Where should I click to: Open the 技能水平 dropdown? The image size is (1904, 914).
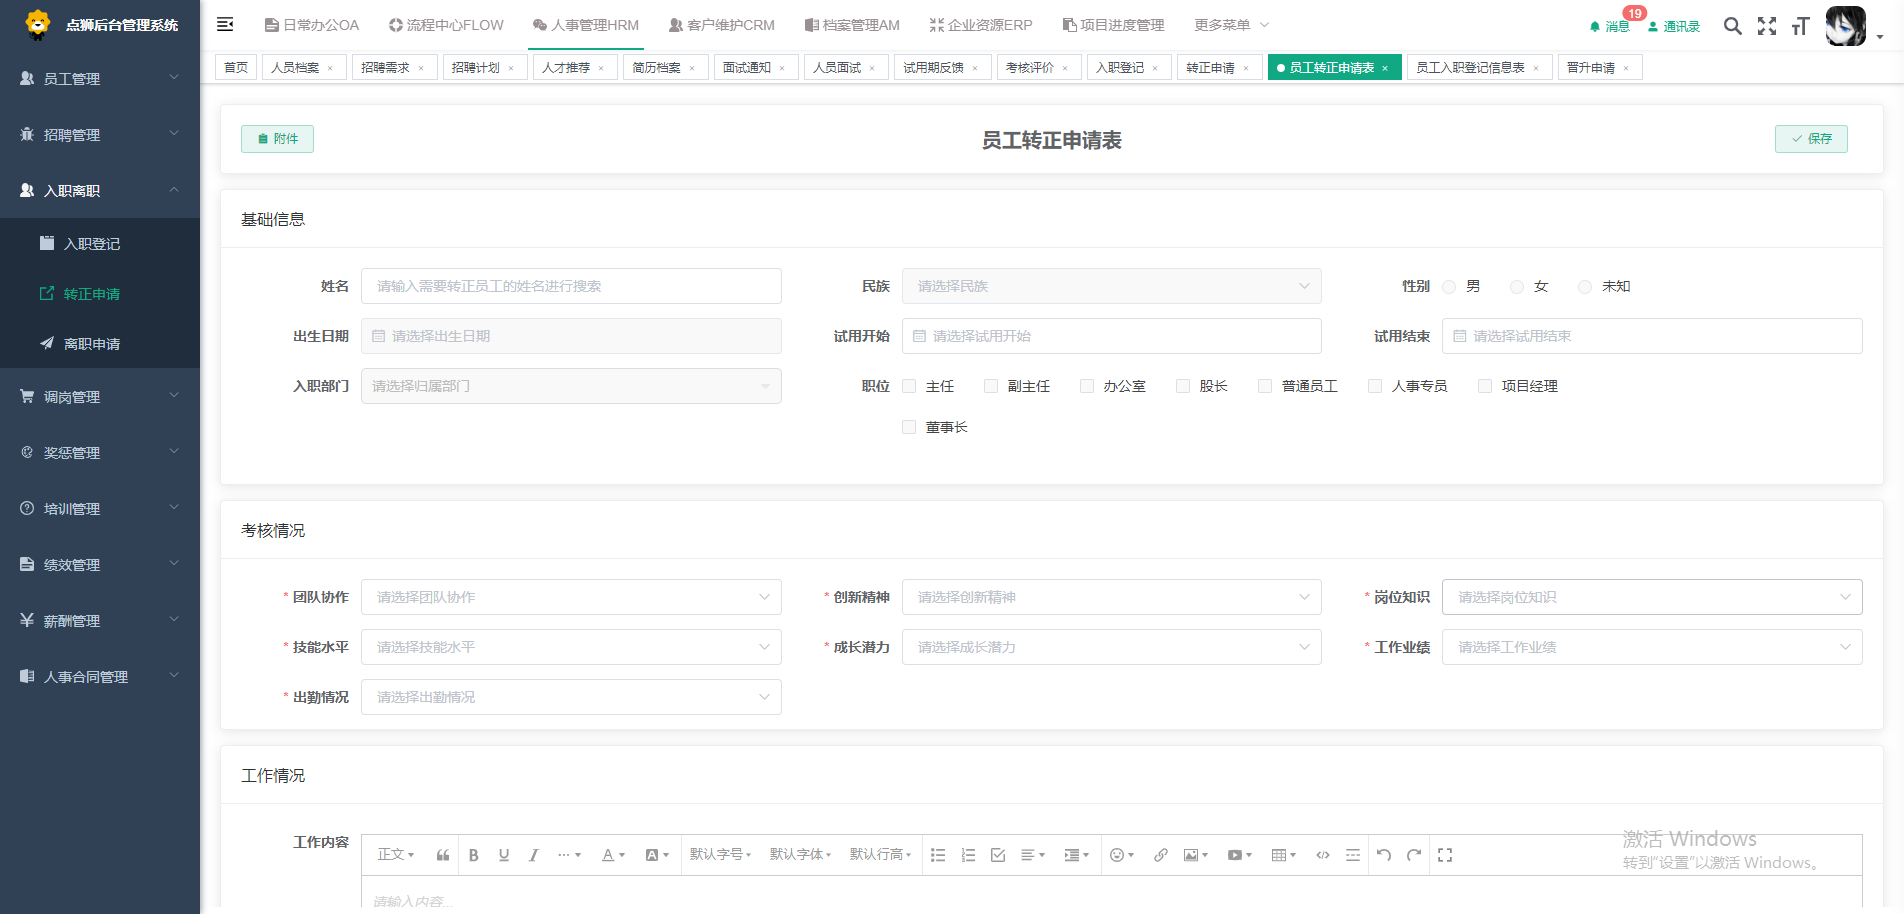pyautogui.click(x=571, y=647)
